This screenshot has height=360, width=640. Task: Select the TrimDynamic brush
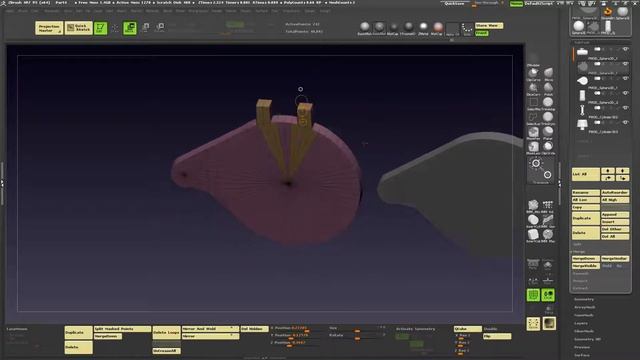click(548, 118)
